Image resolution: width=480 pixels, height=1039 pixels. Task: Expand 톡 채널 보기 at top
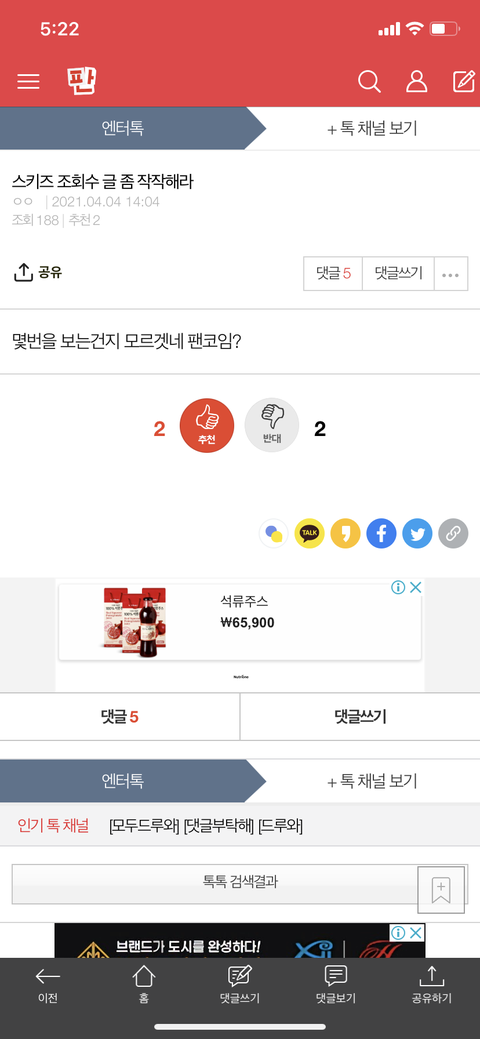[x=373, y=129]
